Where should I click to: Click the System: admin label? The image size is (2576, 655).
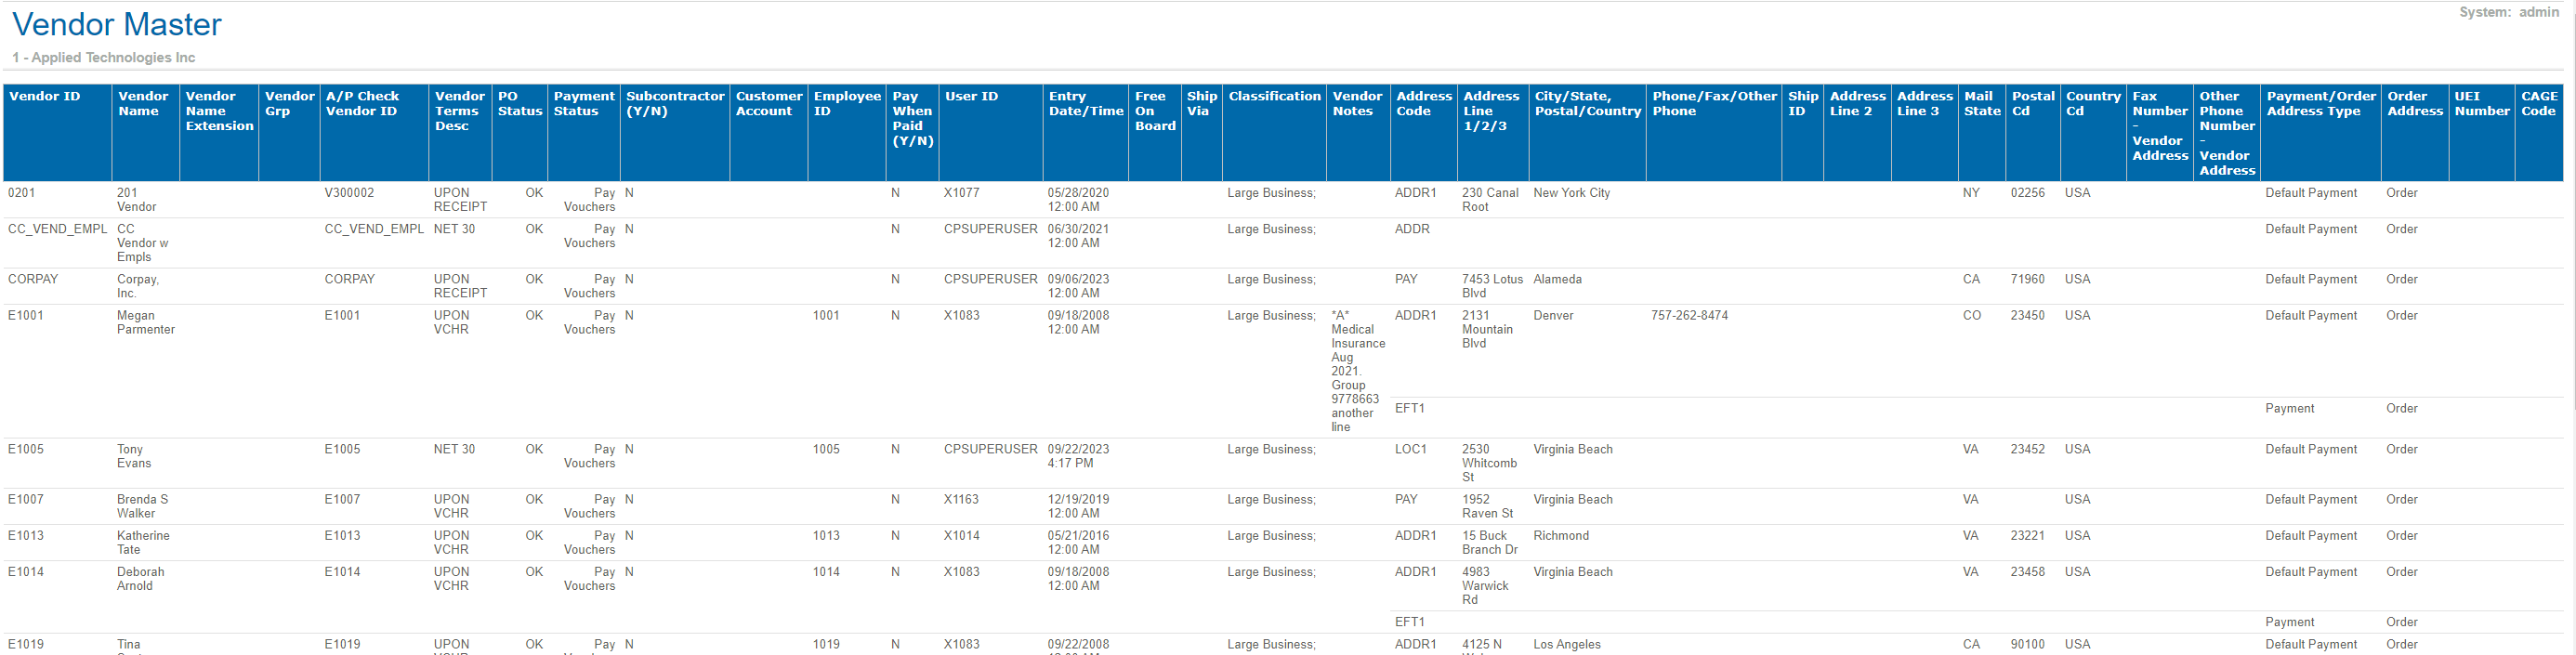point(2508,12)
